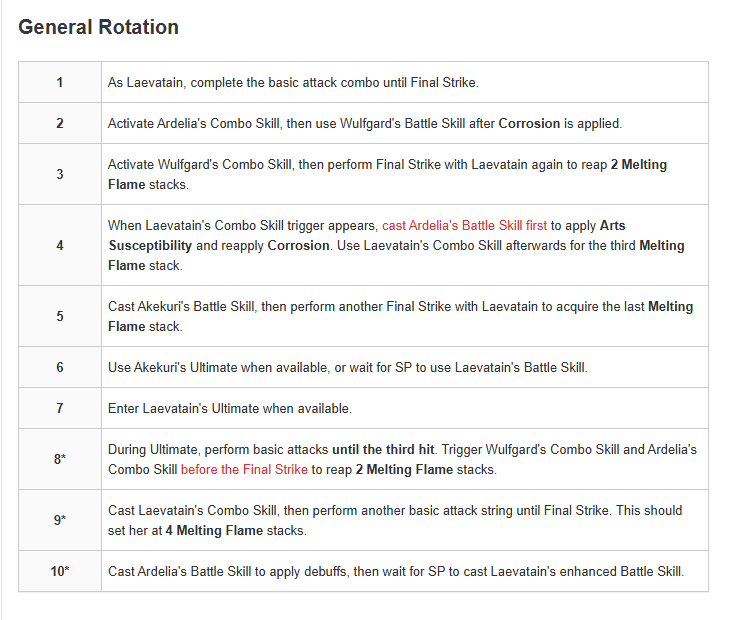Viewport: 737px width, 620px height.
Task: Select step number 7 cell
Action: point(60,408)
